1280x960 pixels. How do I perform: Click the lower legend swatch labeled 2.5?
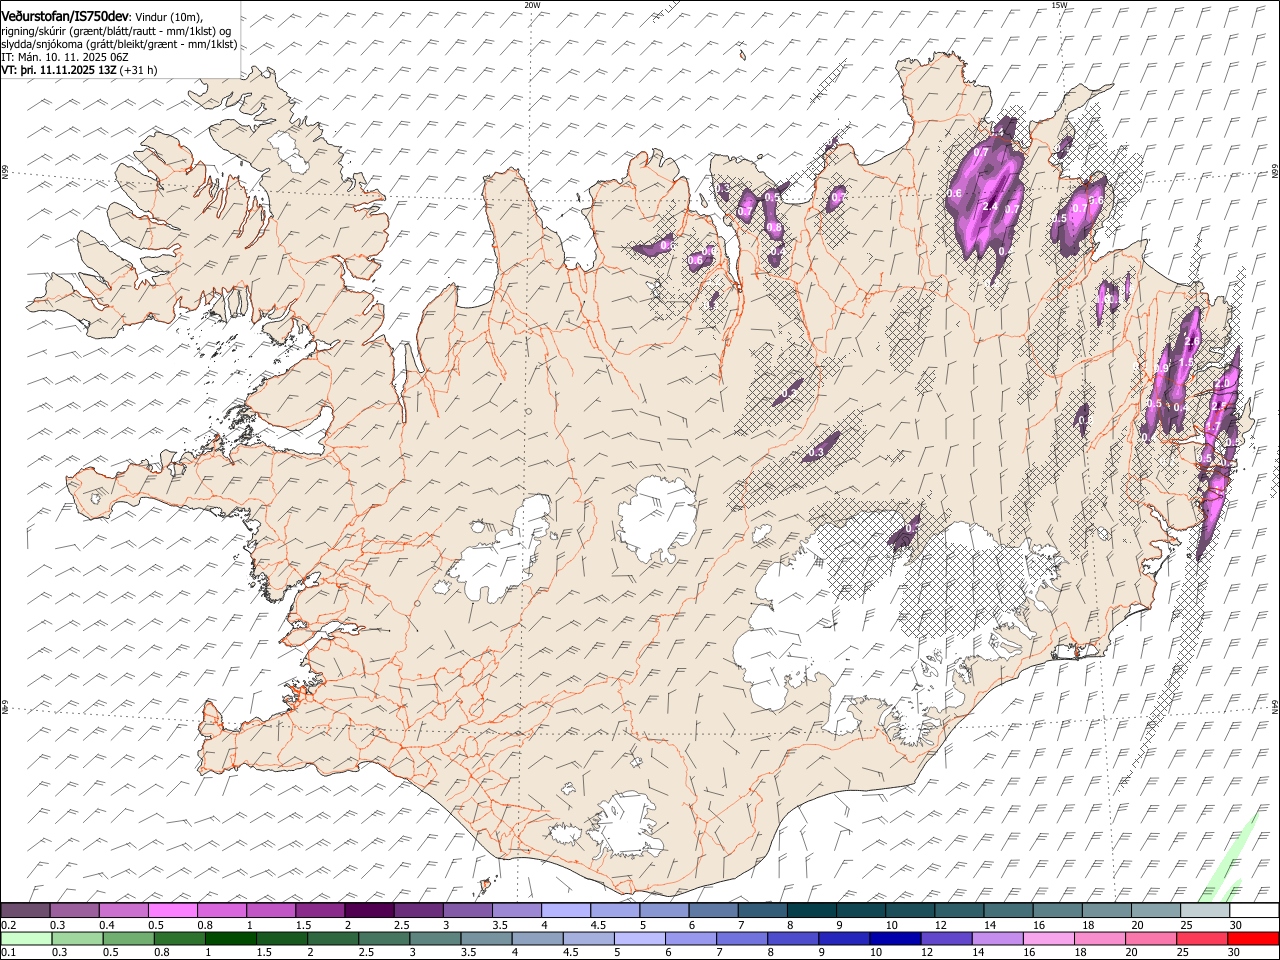click(383, 939)
